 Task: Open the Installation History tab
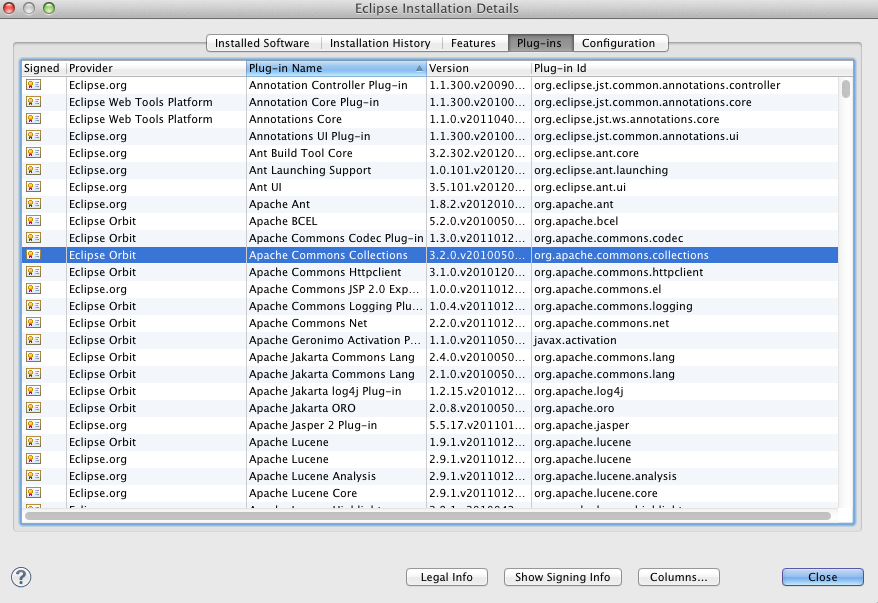click(380, 43)
